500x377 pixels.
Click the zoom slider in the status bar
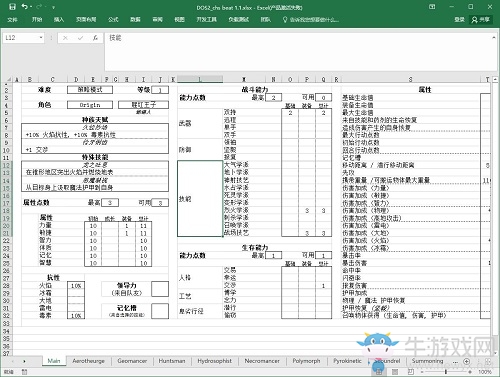(x=446, y=371)
